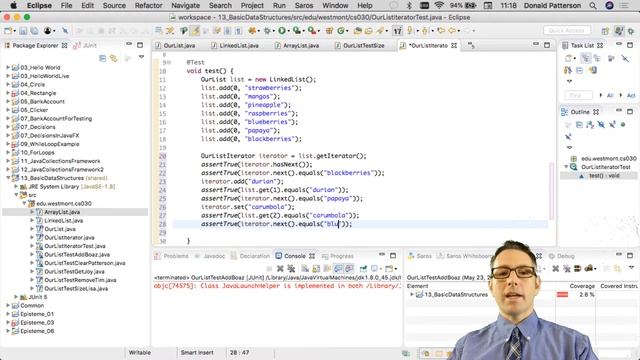Toggle Sort alphabetically in Outline view

[x=590, y=124]
